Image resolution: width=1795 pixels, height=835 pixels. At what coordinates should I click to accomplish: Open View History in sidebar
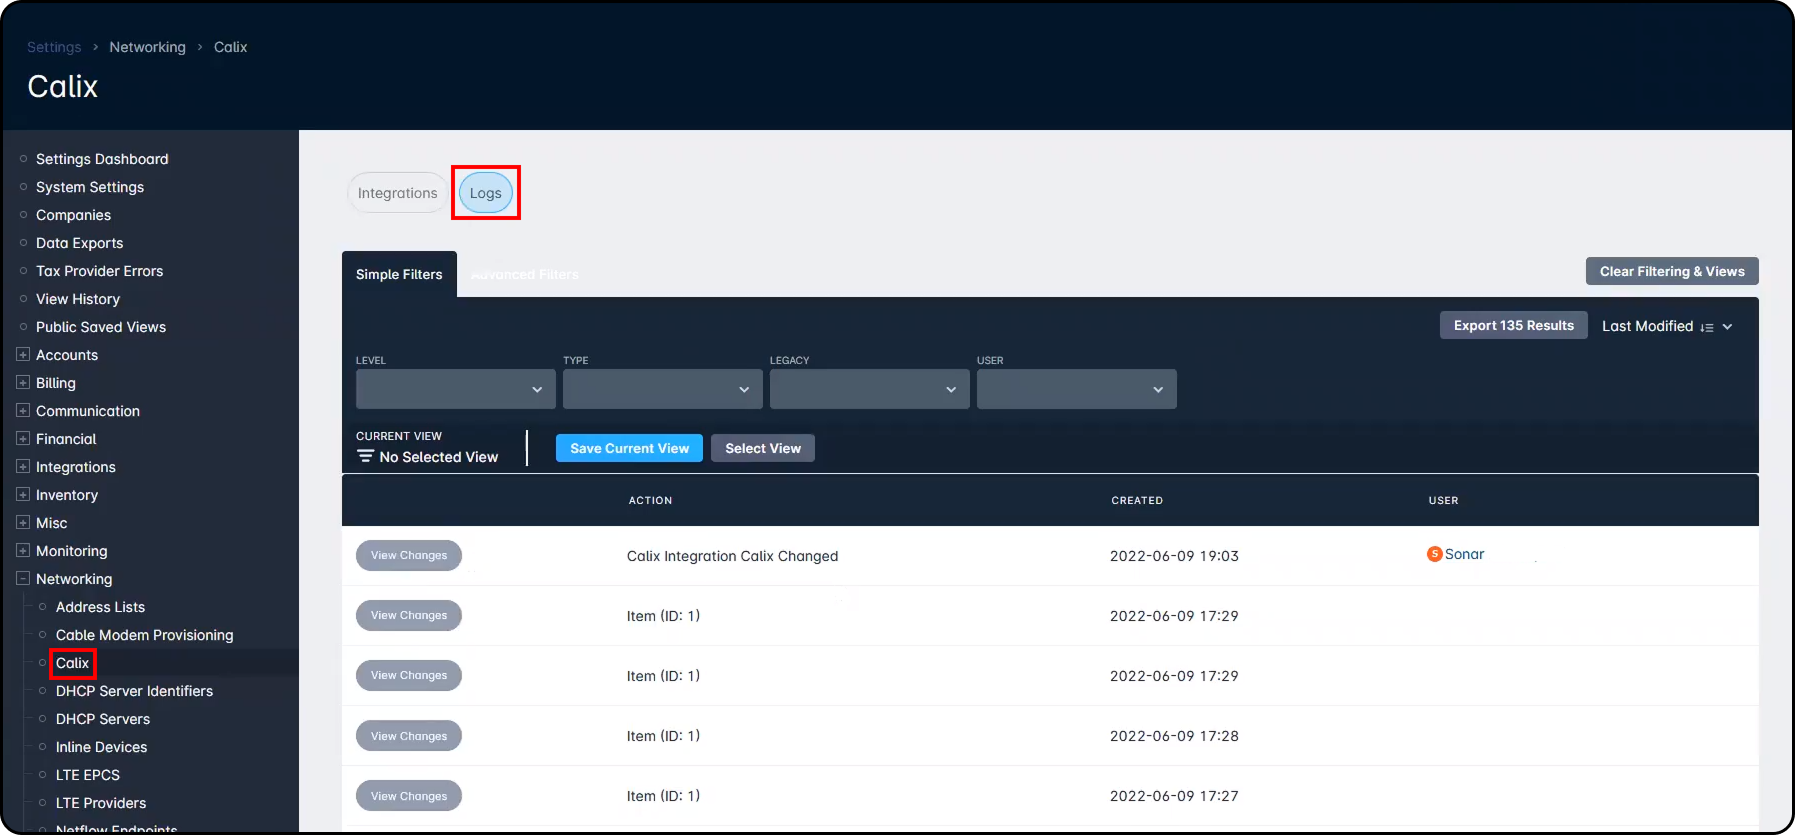pyautogui.click(x=78, y=299)
